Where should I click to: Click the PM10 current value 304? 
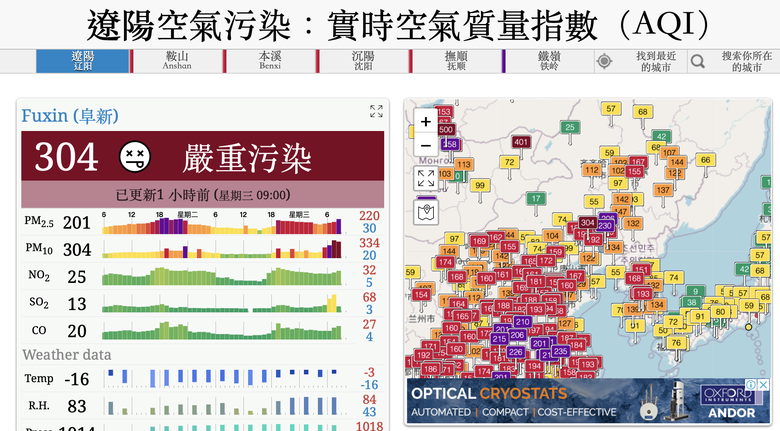(77, 249)
